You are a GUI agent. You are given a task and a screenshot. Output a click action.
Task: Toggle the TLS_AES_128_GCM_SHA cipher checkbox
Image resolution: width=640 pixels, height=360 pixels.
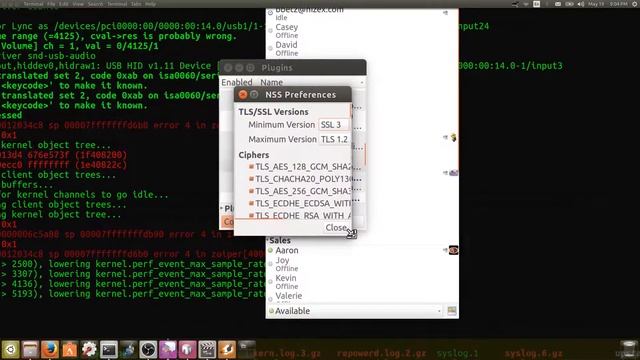click(x=251, y=167)
